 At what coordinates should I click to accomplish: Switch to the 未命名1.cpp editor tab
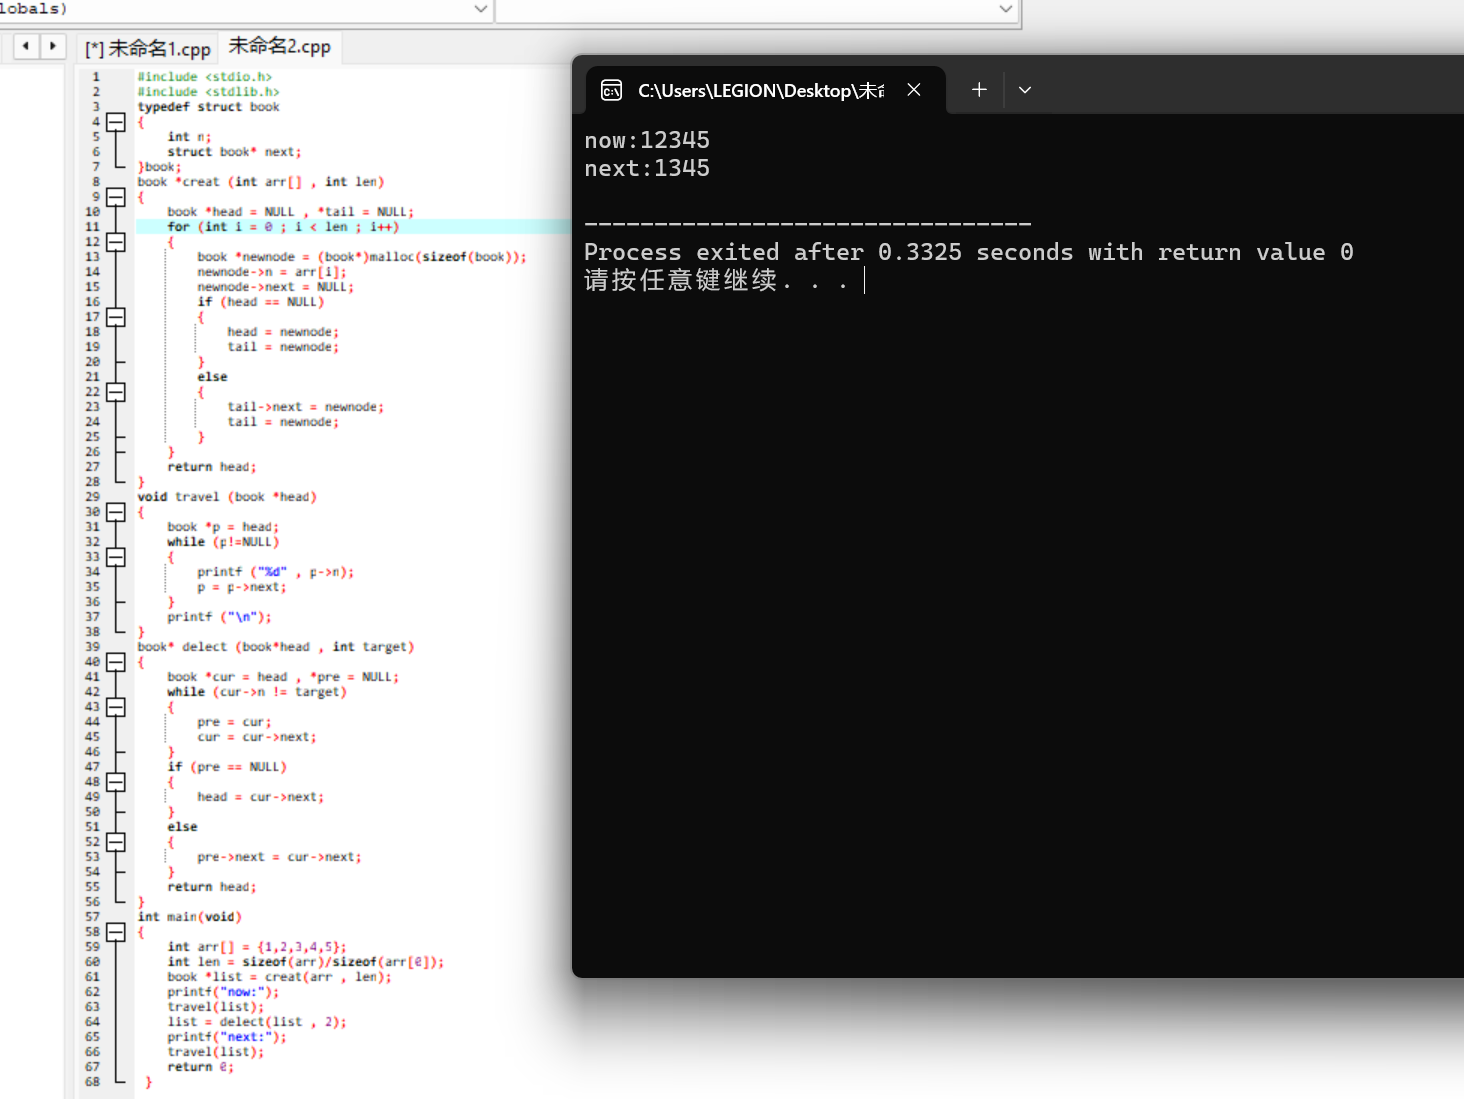147,48
